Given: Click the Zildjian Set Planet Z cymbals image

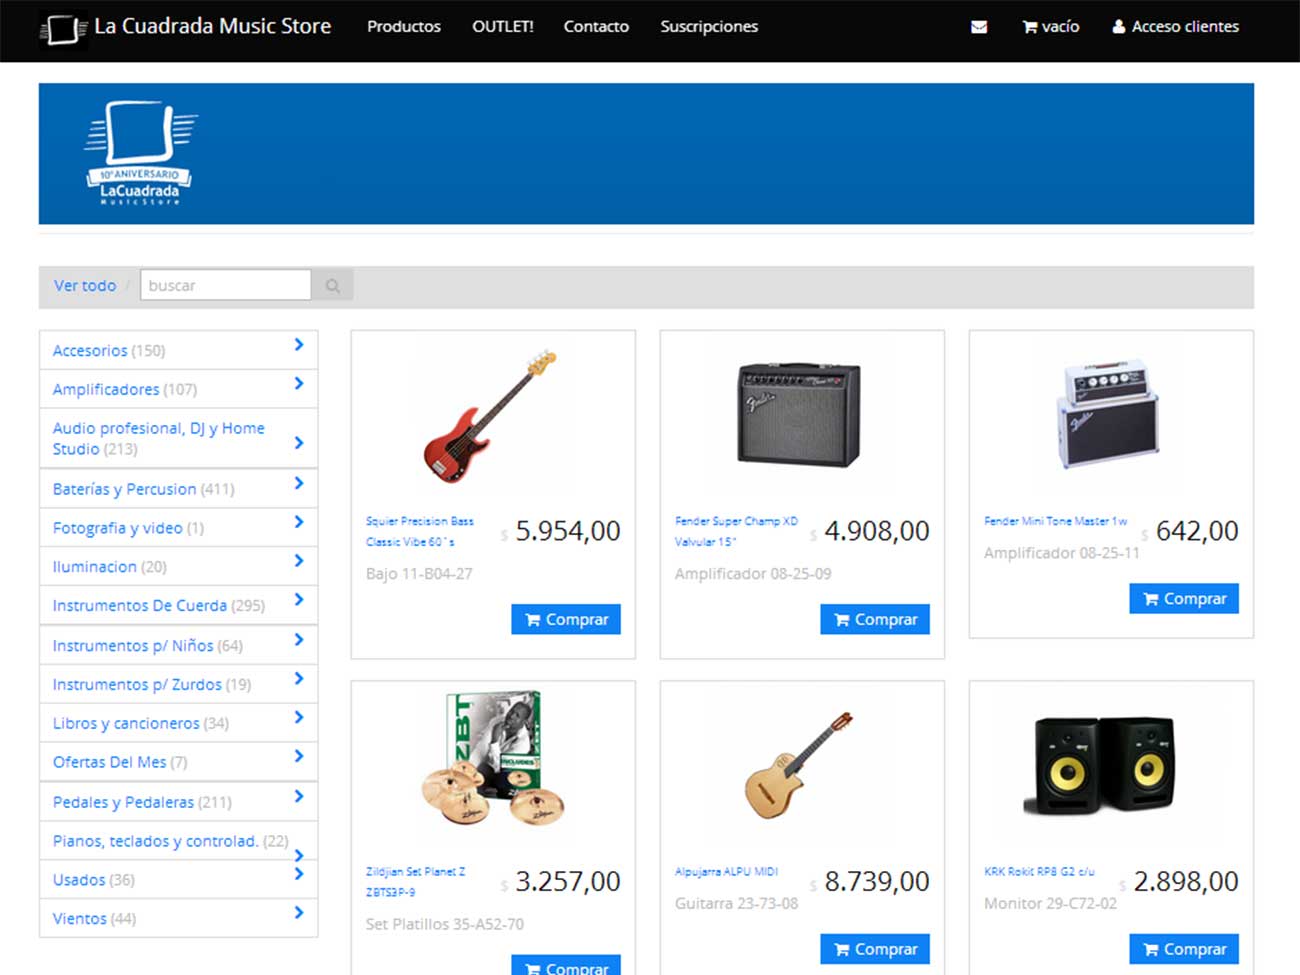Looking at the screenshot, I should (x=492, y=759).
